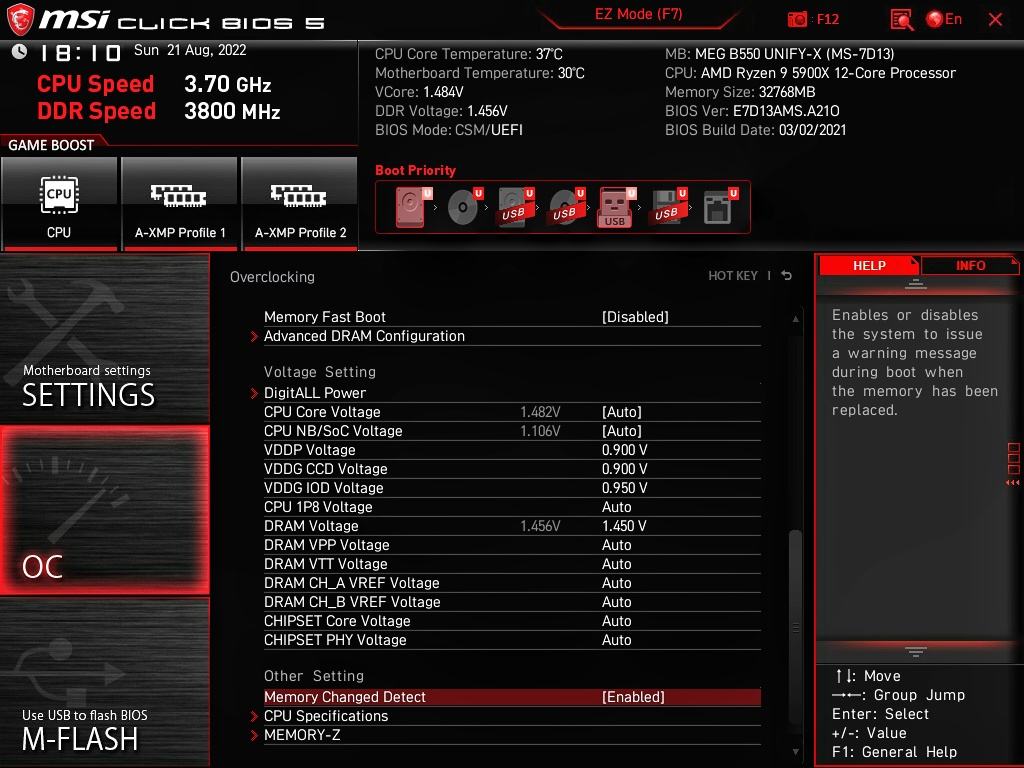
Task: Select the USB hard disk boot device icon
Action: click(516, 207)
